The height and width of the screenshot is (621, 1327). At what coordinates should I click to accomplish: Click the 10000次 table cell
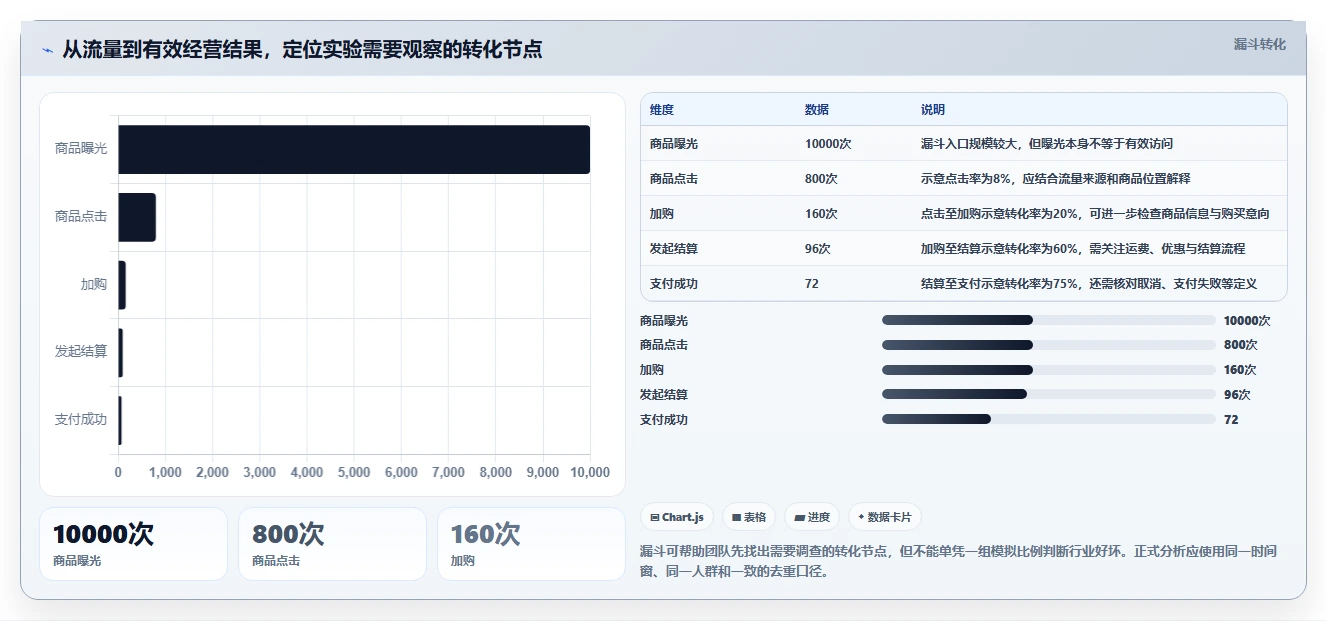coord(828,144)
